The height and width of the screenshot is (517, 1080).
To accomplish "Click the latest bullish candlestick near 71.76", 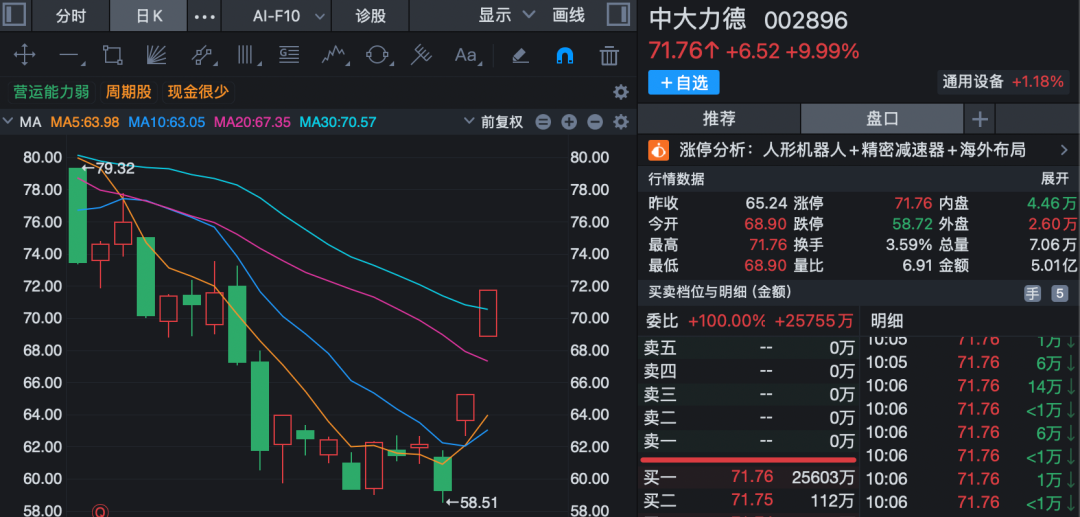I will click(x=488, y=313).
